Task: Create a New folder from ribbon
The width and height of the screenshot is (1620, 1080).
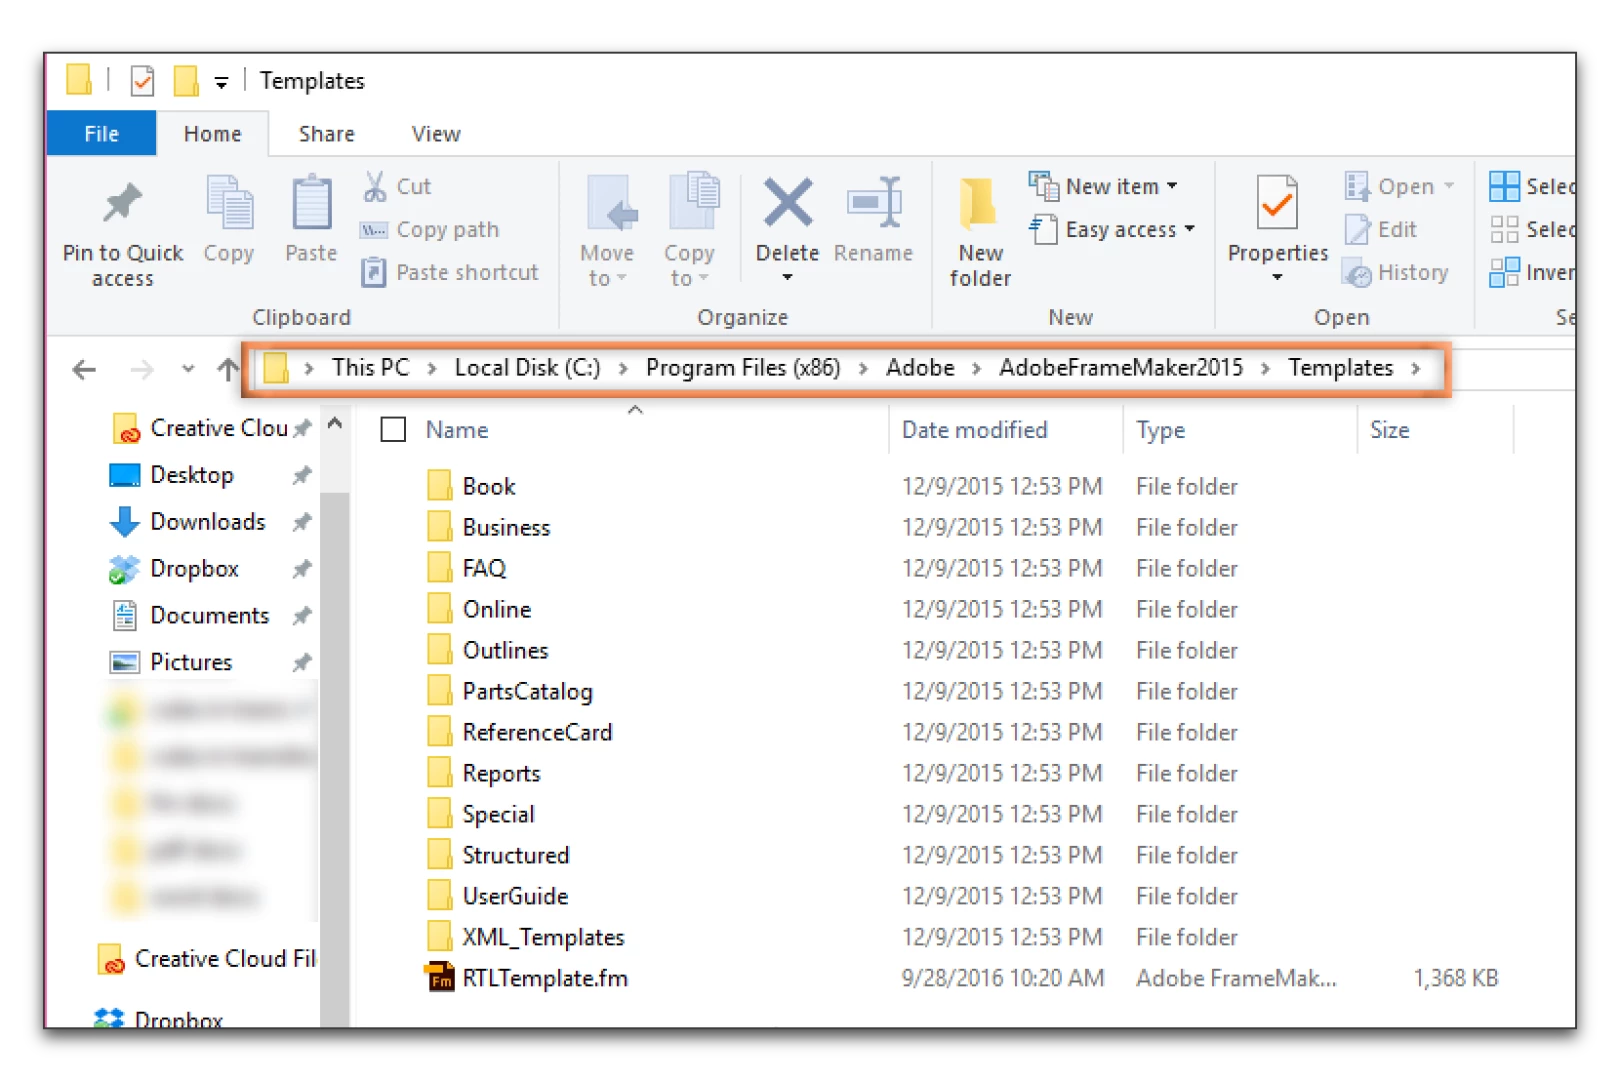Action: pos(980,232)
